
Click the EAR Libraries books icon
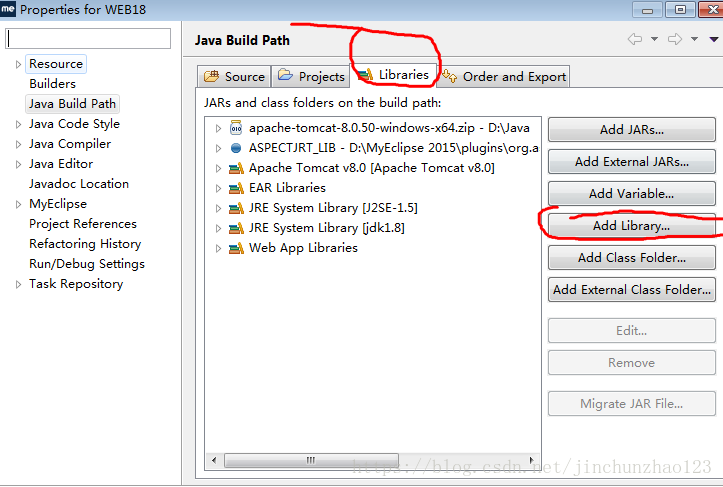point(236,188)
